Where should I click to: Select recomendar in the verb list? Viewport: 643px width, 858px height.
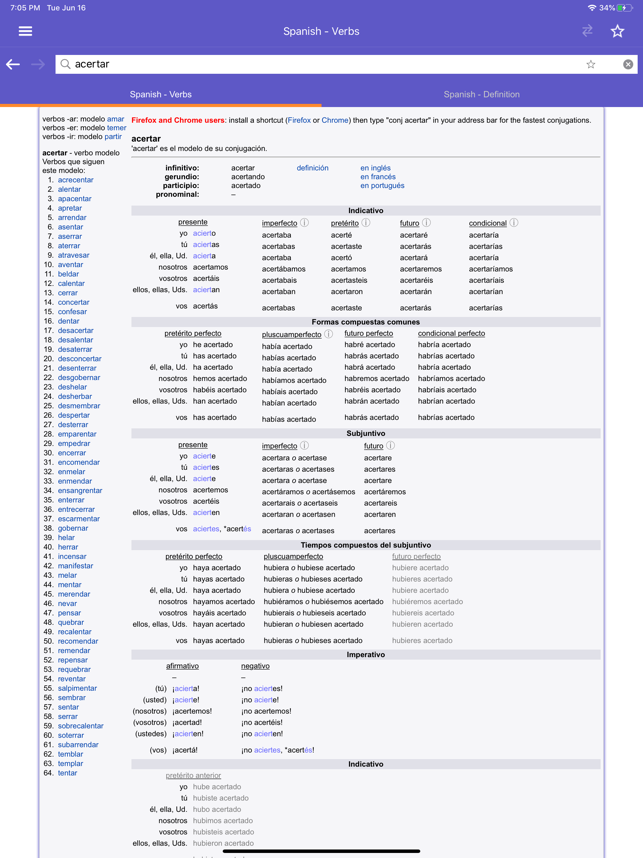click(78, 641)
